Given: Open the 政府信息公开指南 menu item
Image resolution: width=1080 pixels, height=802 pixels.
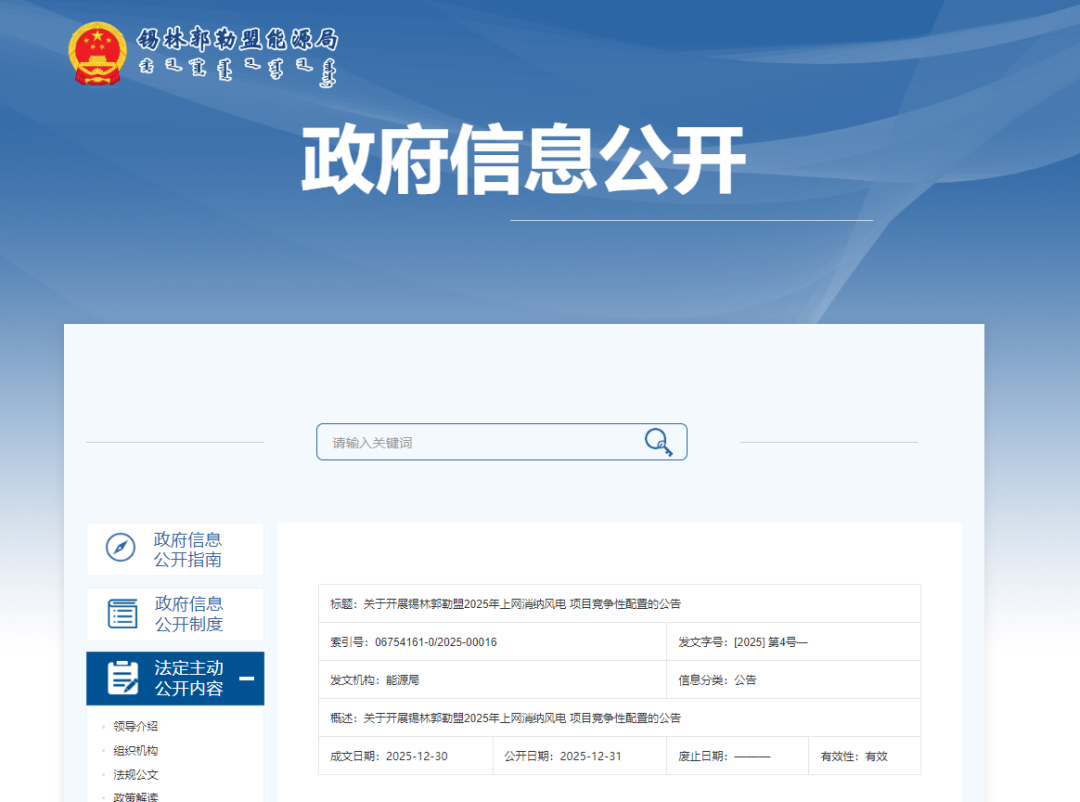Looking at the screenshot, I should click(188, 549).
